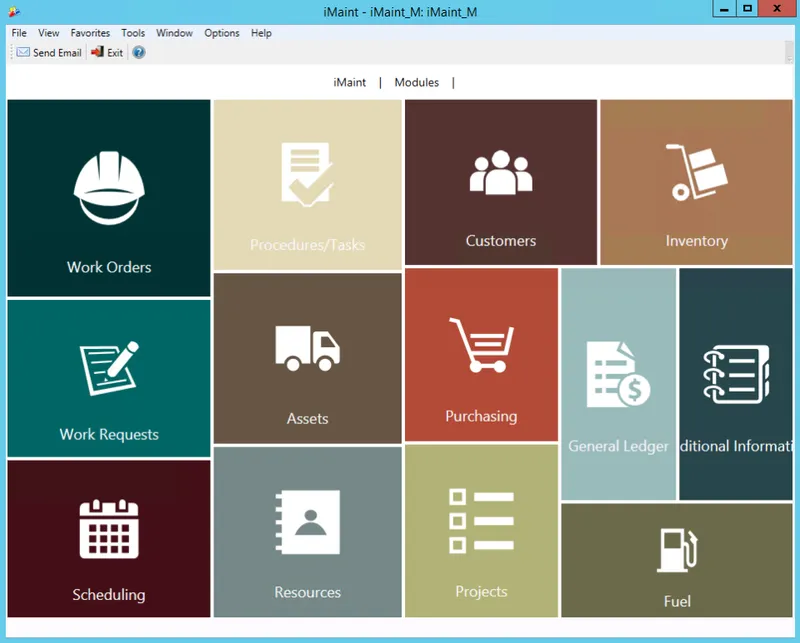
Task: Click the iMaint app icon in title bar
Action: coord(14,11)
